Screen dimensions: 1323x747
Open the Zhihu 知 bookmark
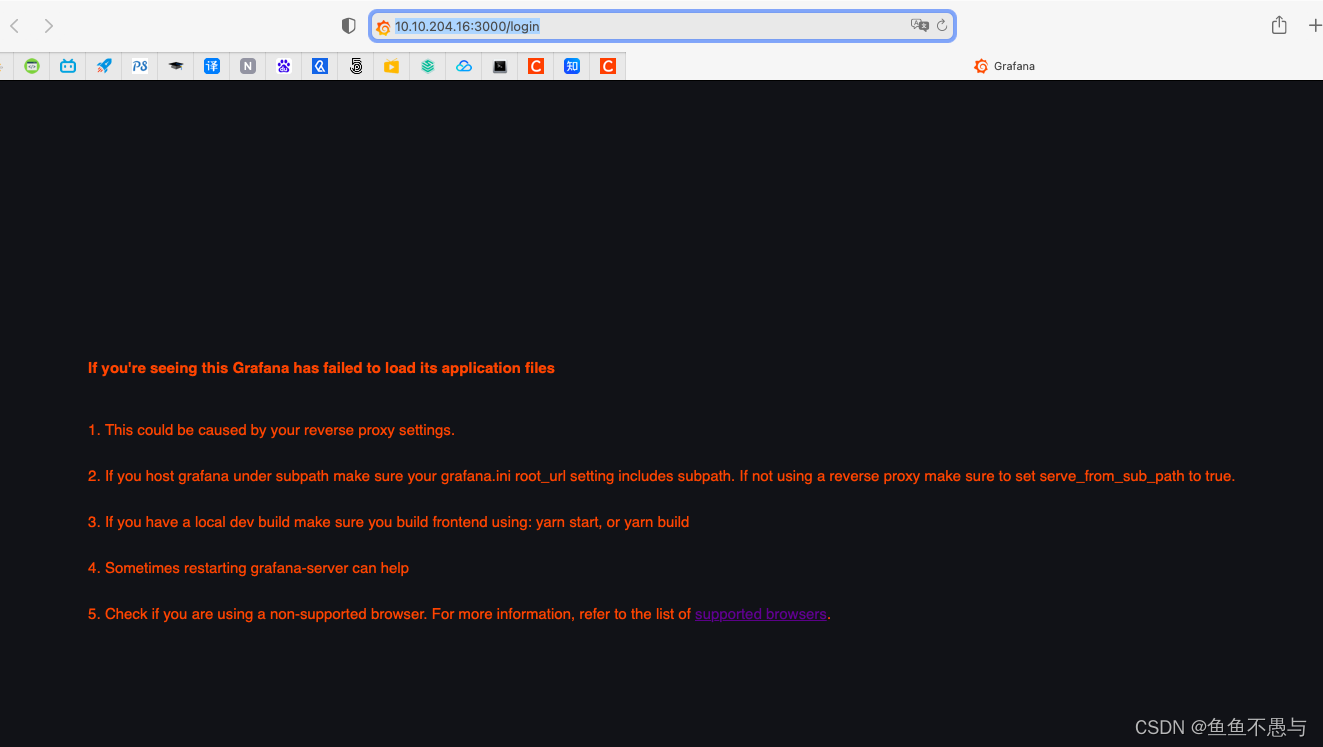point(572,66)
